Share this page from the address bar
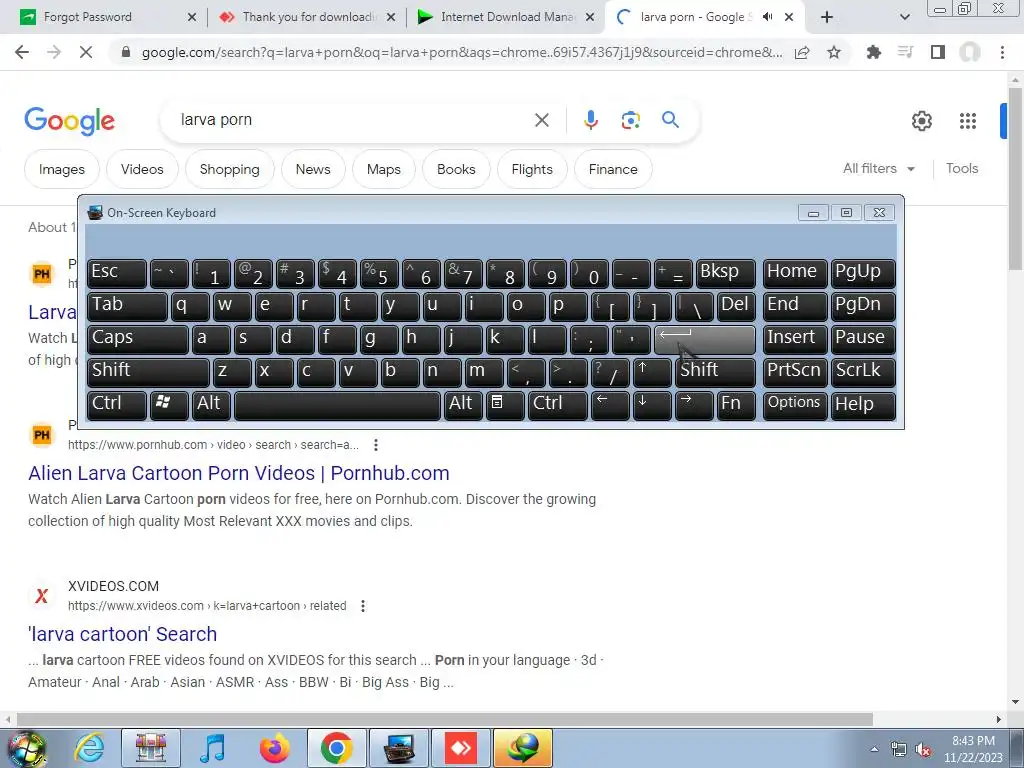The height and width of the screenshot is (768, 1024). pos(802,52)
